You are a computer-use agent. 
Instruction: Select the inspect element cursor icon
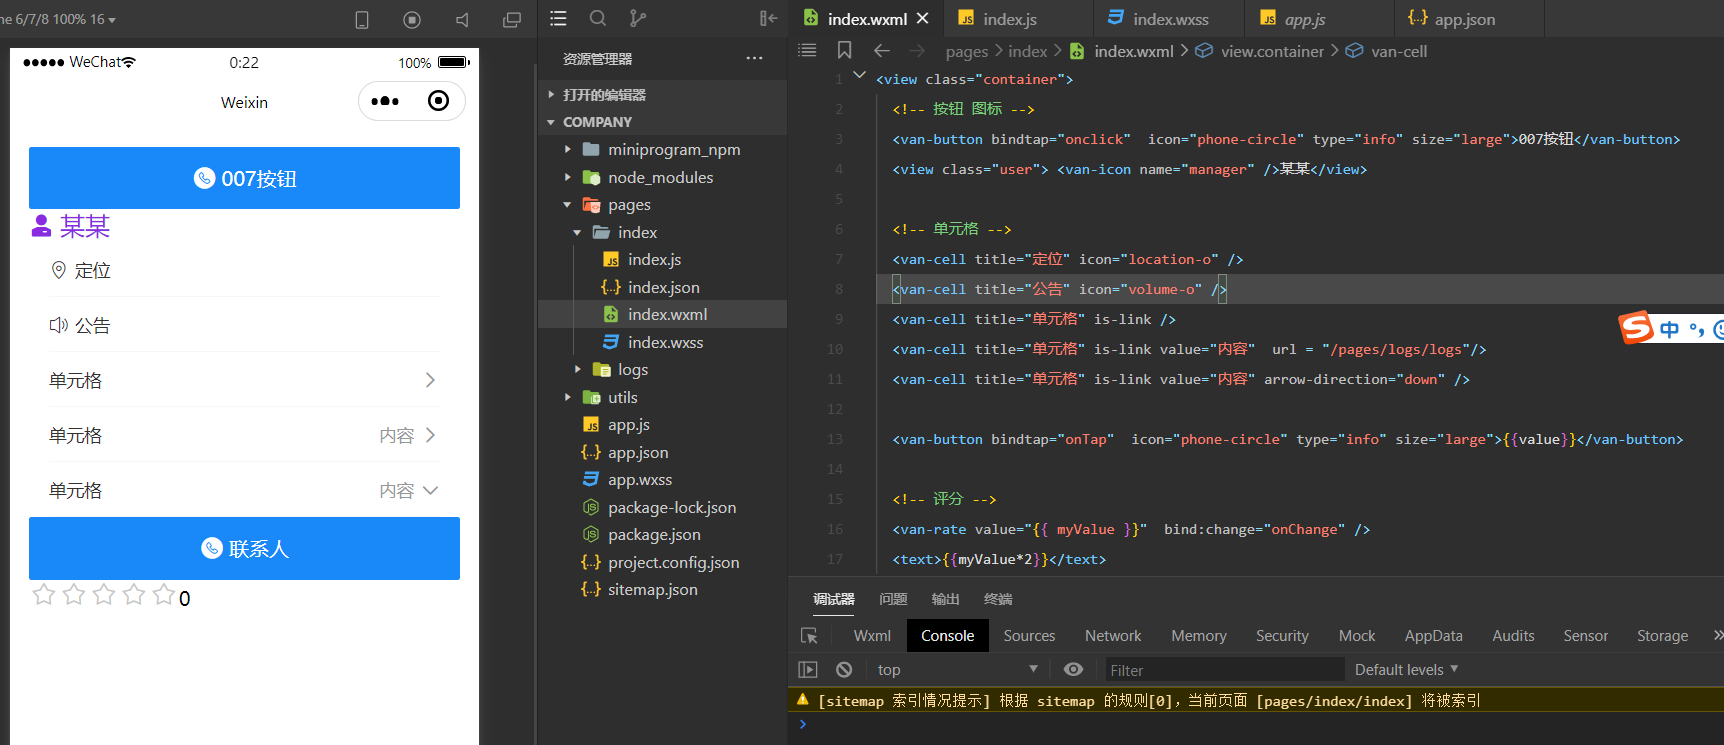[810, 636]
